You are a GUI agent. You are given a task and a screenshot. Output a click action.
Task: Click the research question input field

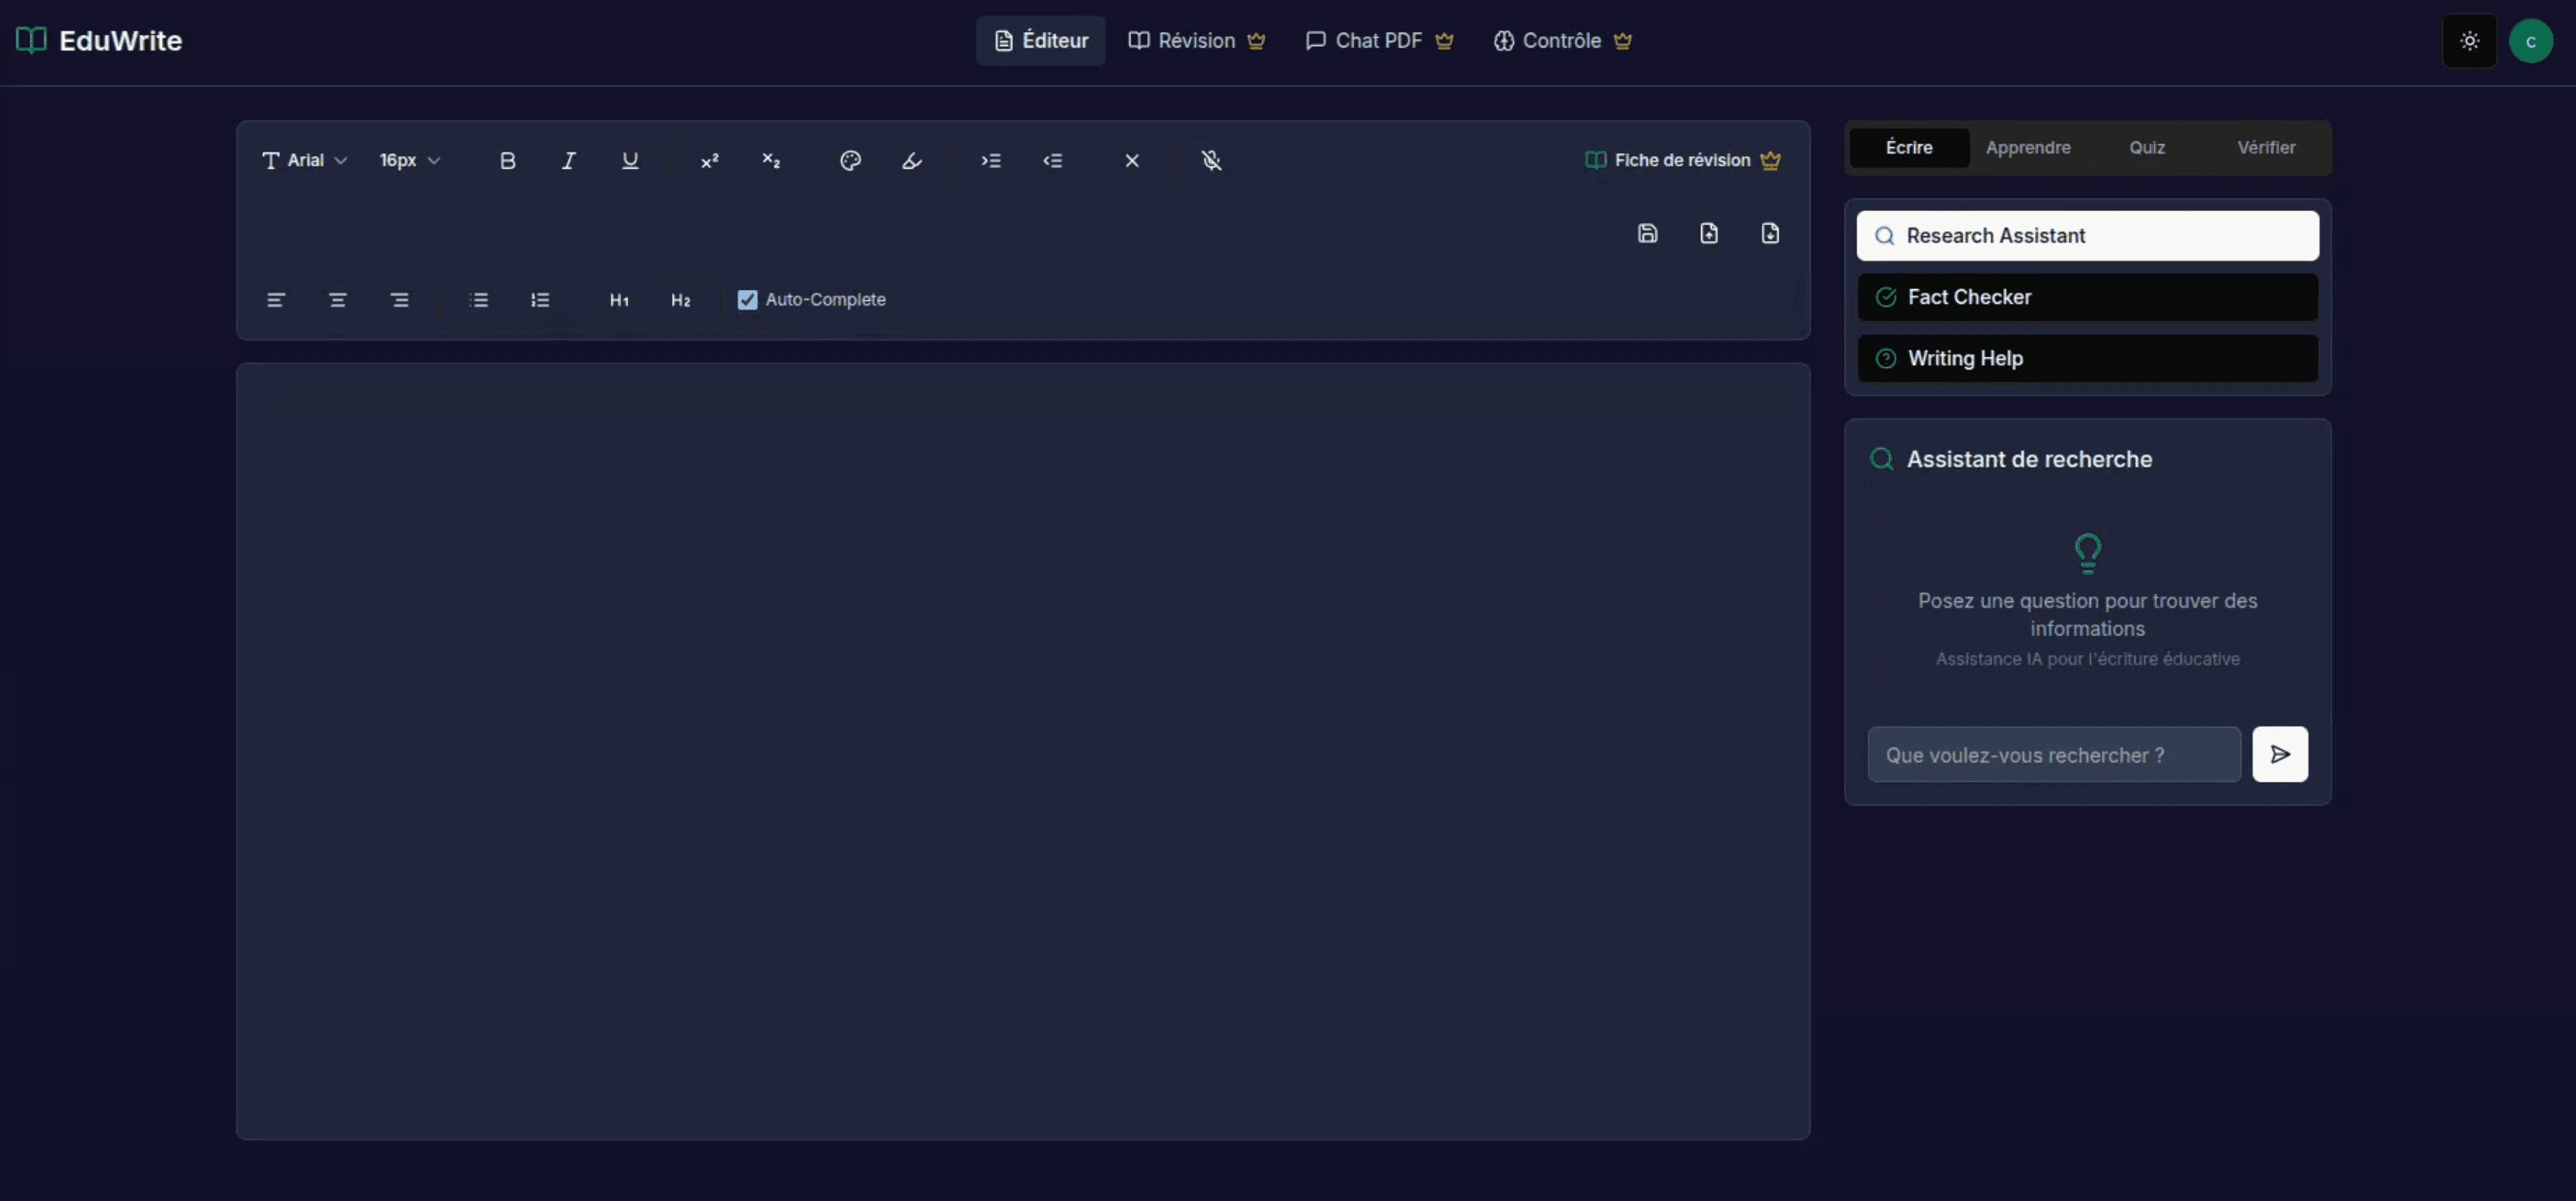click(2053, 755)
